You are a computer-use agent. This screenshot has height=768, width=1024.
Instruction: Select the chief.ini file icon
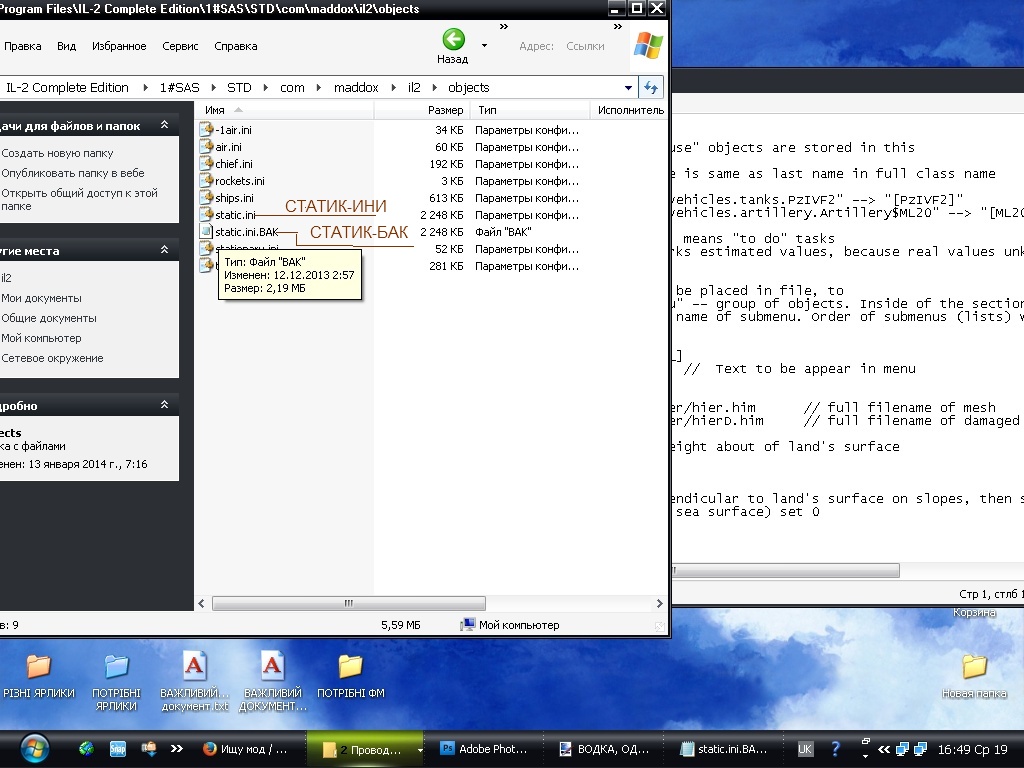207,164
